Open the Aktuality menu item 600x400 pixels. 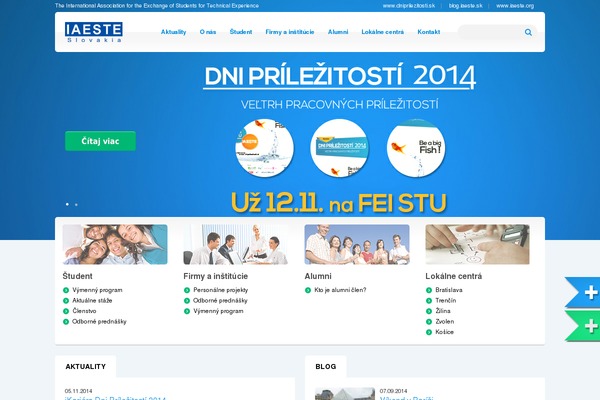[173, 32]
